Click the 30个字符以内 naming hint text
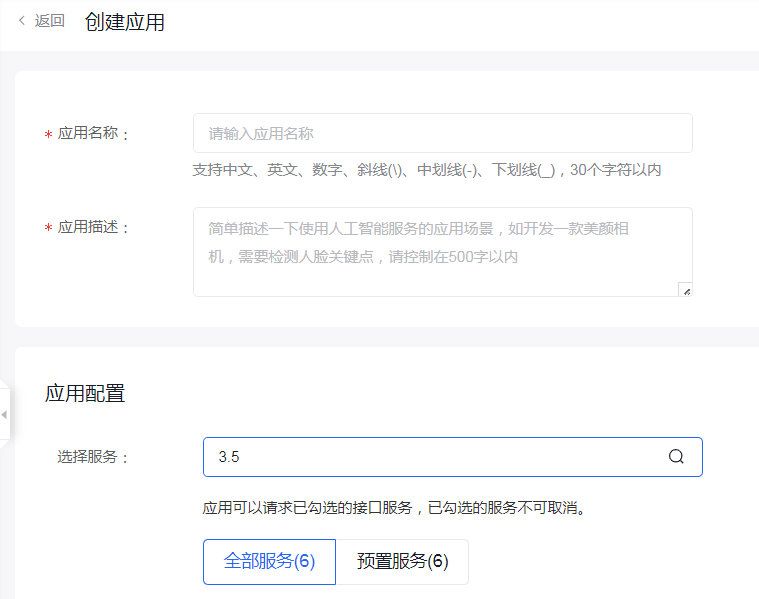Viewport: 759px width, 599px height. [615, 170]
